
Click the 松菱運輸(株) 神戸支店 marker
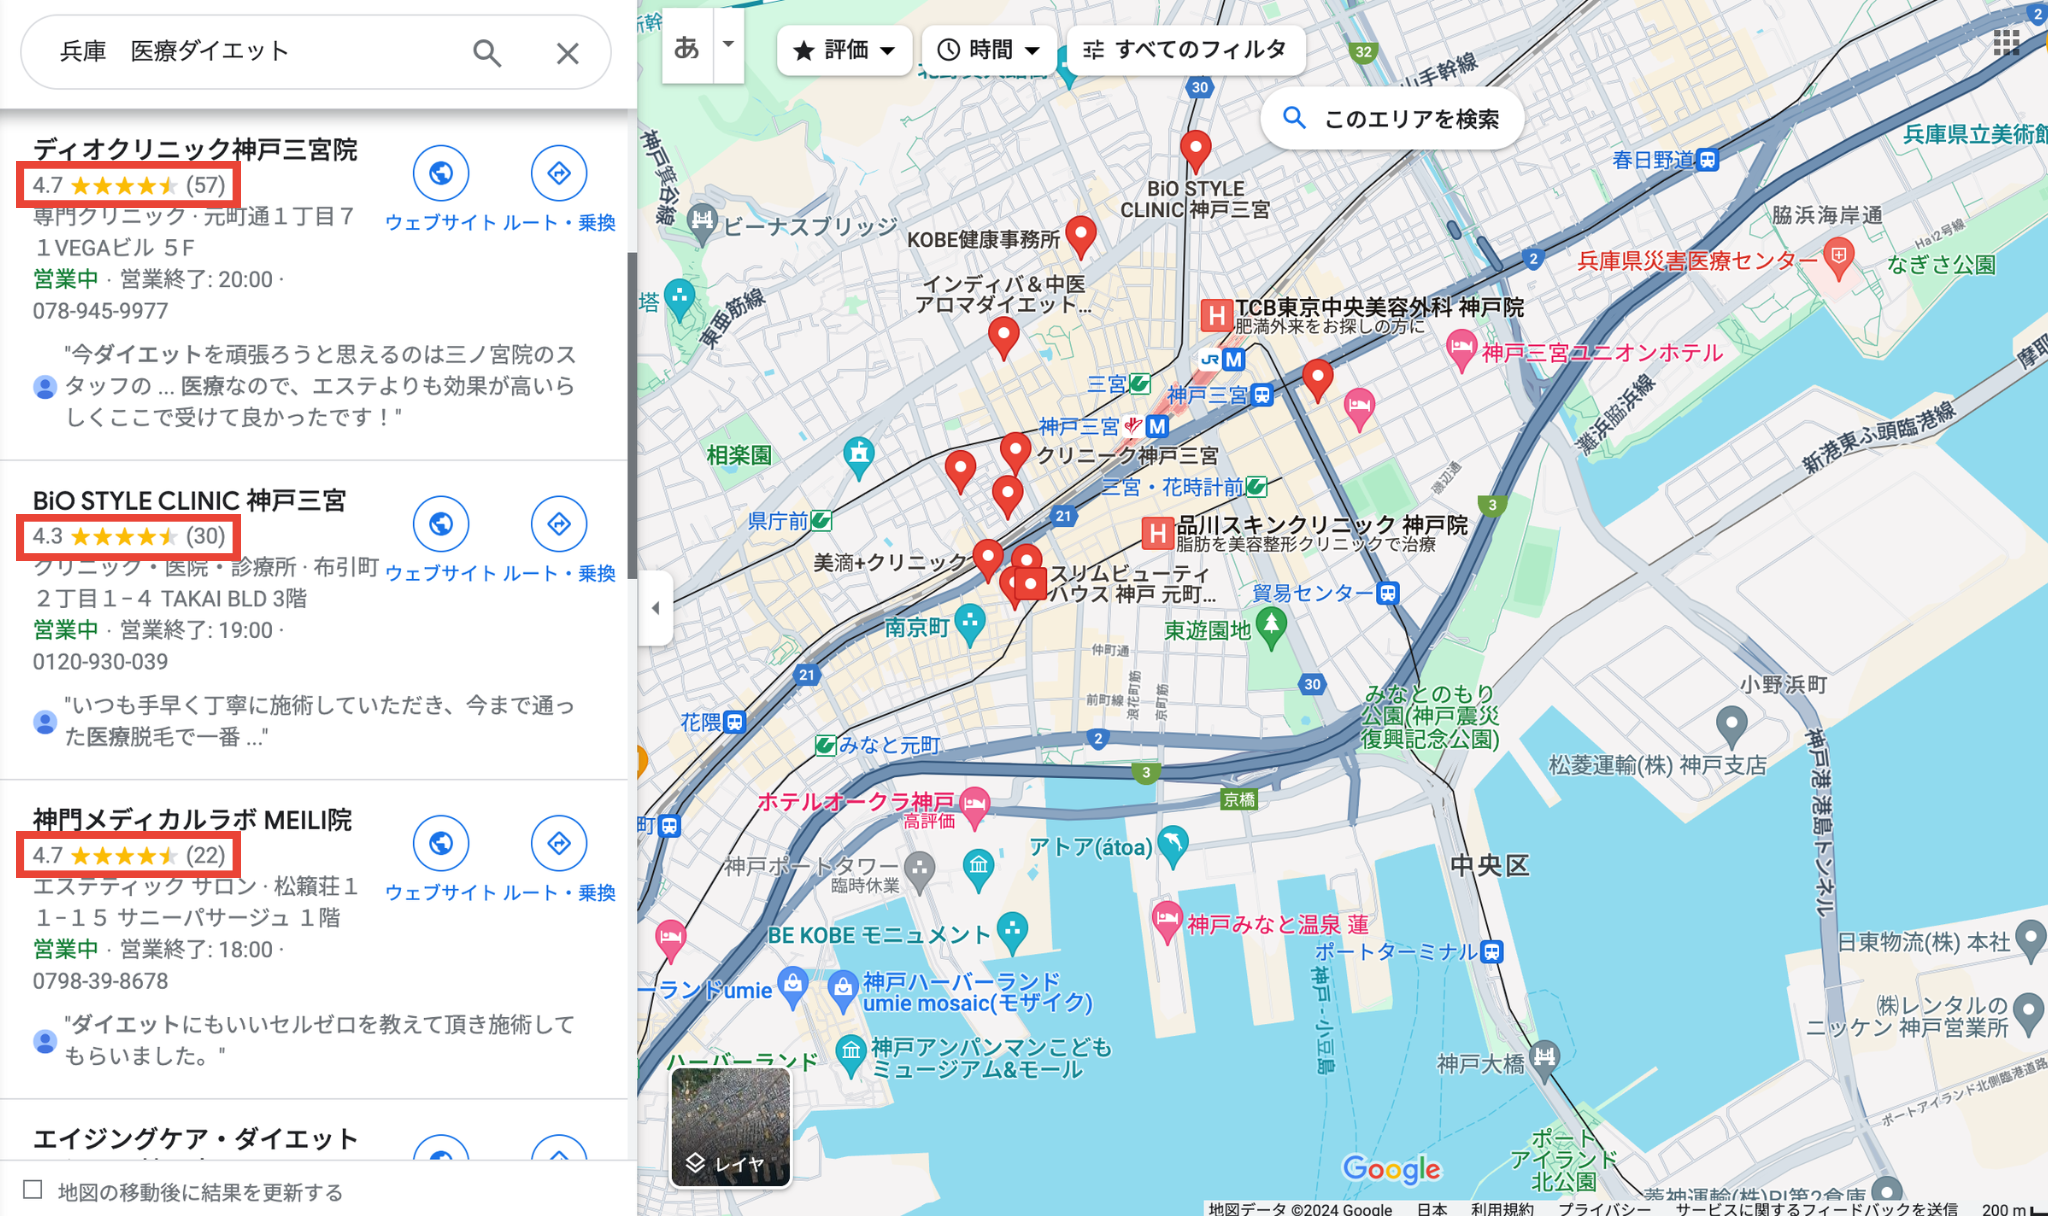(1731, 724)
